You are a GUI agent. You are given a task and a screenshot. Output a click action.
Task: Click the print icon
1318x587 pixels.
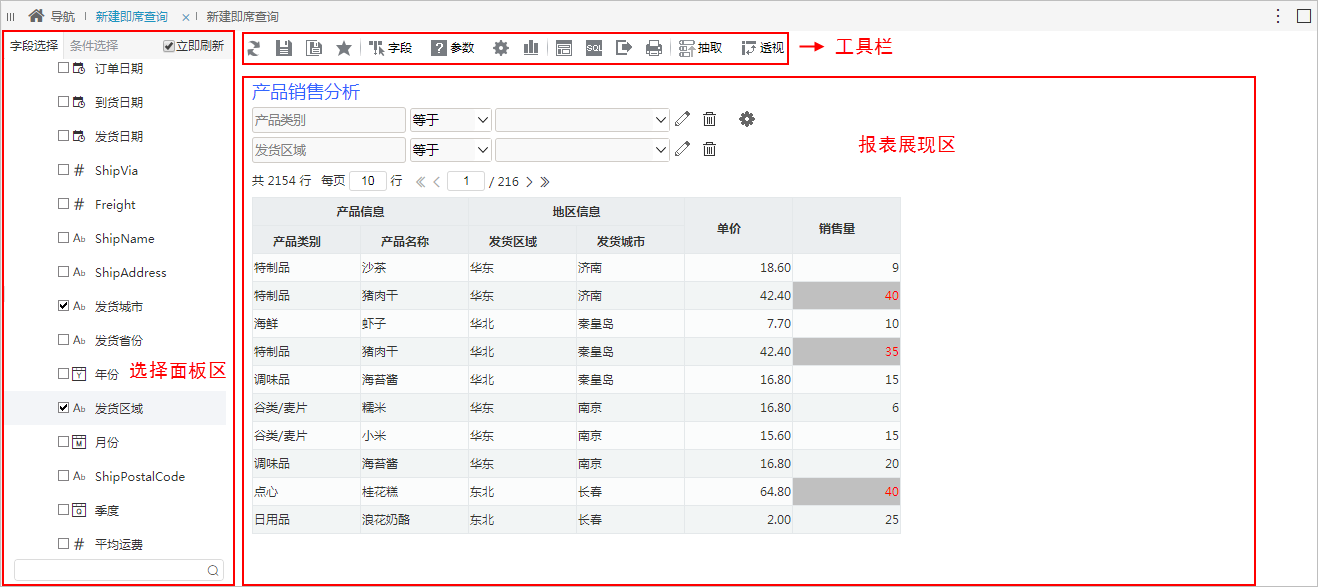tap(654, 47)
